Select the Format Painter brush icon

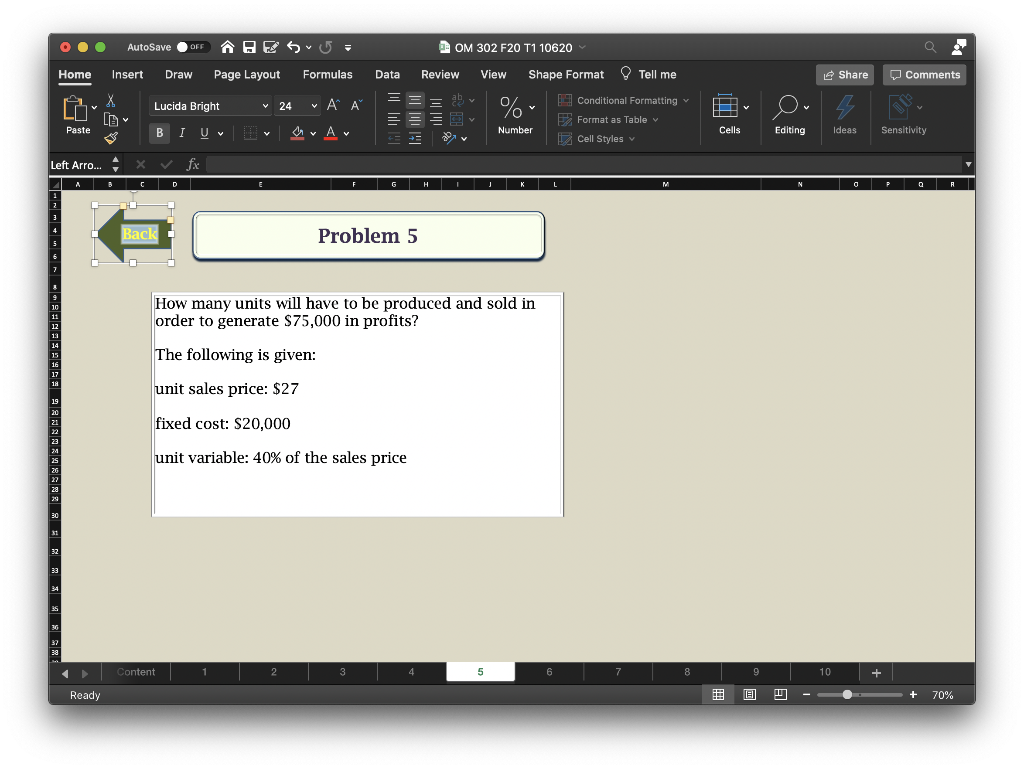tap(110, 138)
